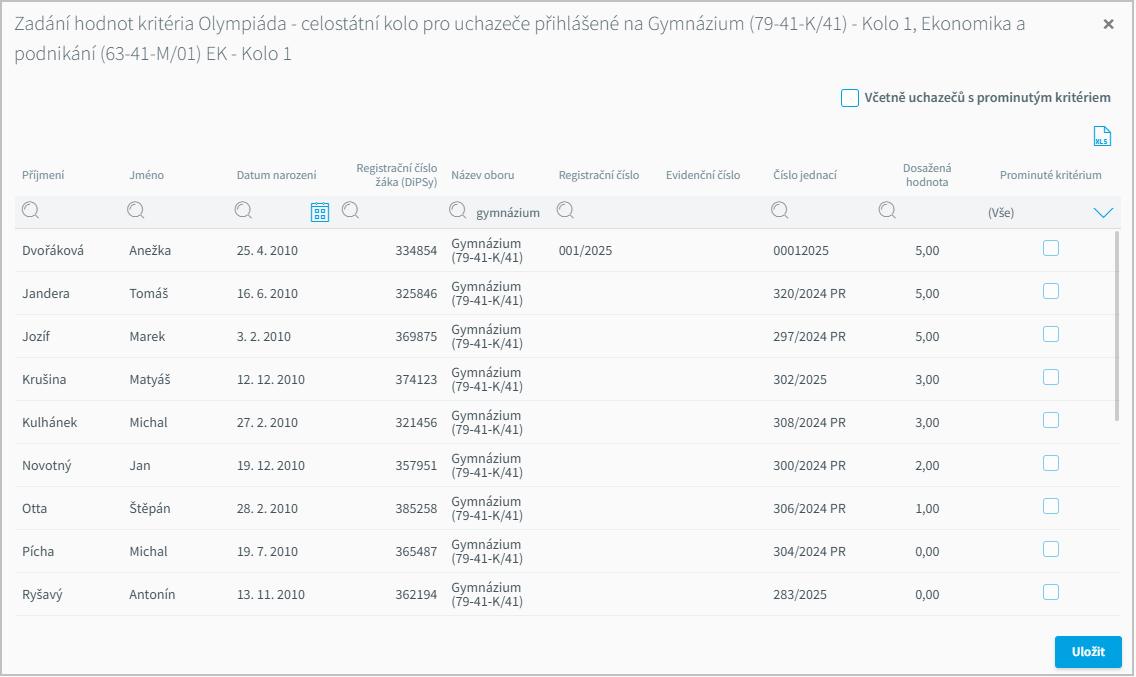Tick Prominuté kritérium for Ryšavý Antonín
This screenshot has width=1136, height=677.
tap(1051, 592)
